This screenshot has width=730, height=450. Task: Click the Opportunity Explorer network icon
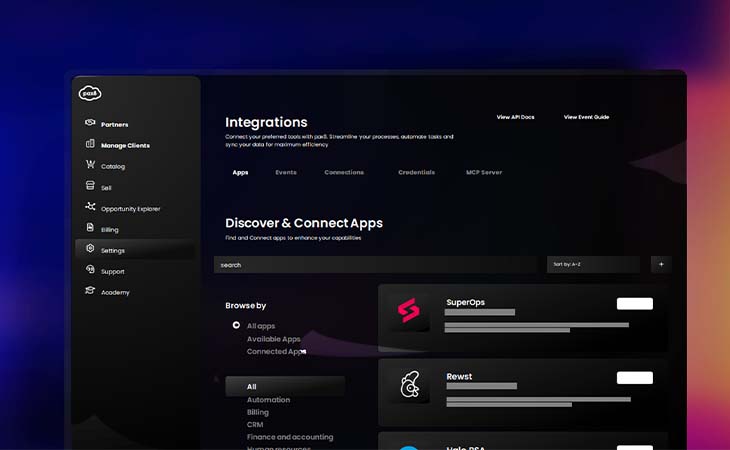(90, 206)
